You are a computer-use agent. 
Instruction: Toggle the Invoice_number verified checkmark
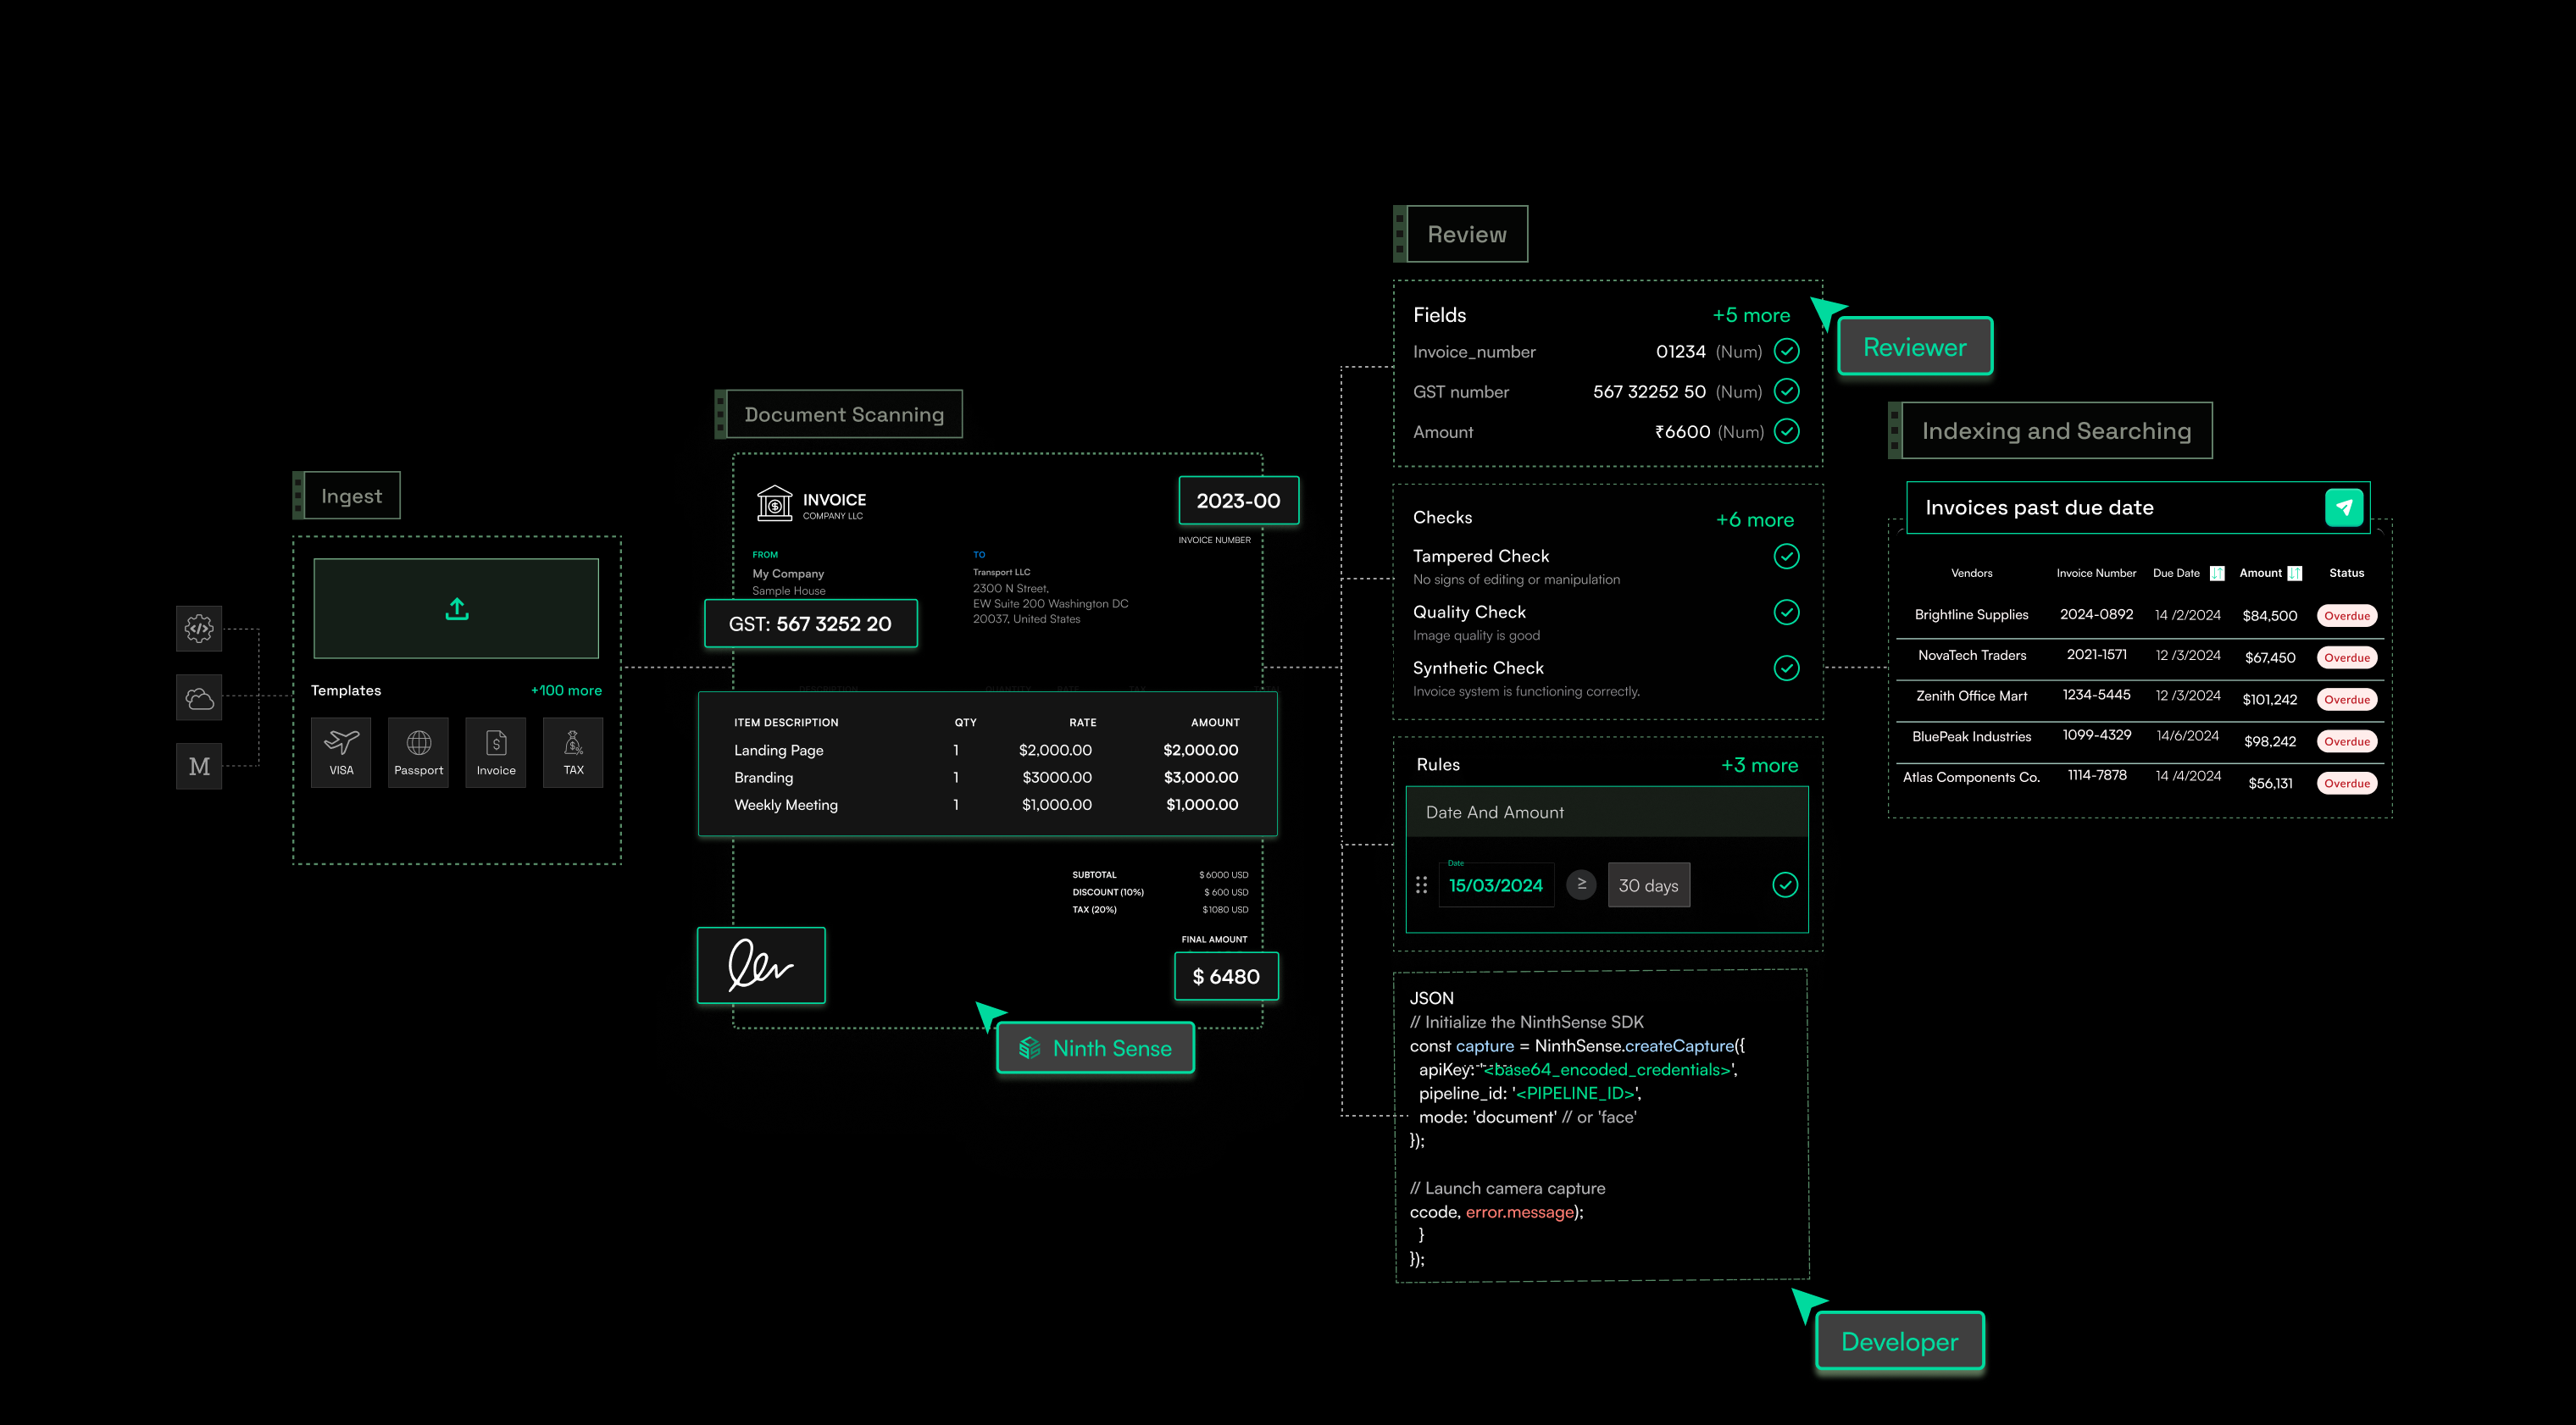click(1786, 351)
